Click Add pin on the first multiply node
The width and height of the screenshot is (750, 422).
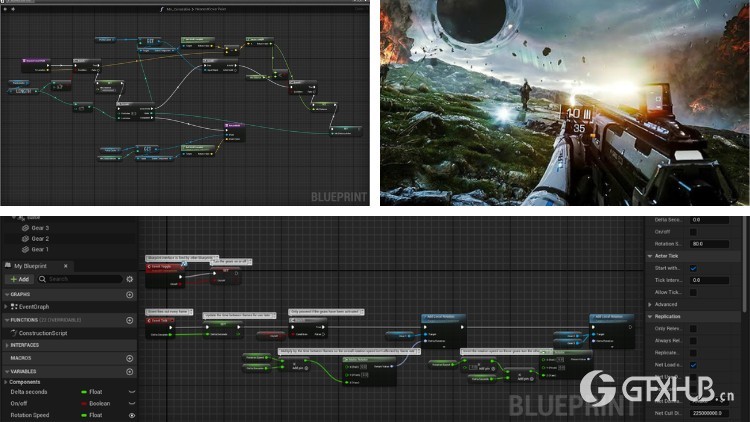click(300, 368)
